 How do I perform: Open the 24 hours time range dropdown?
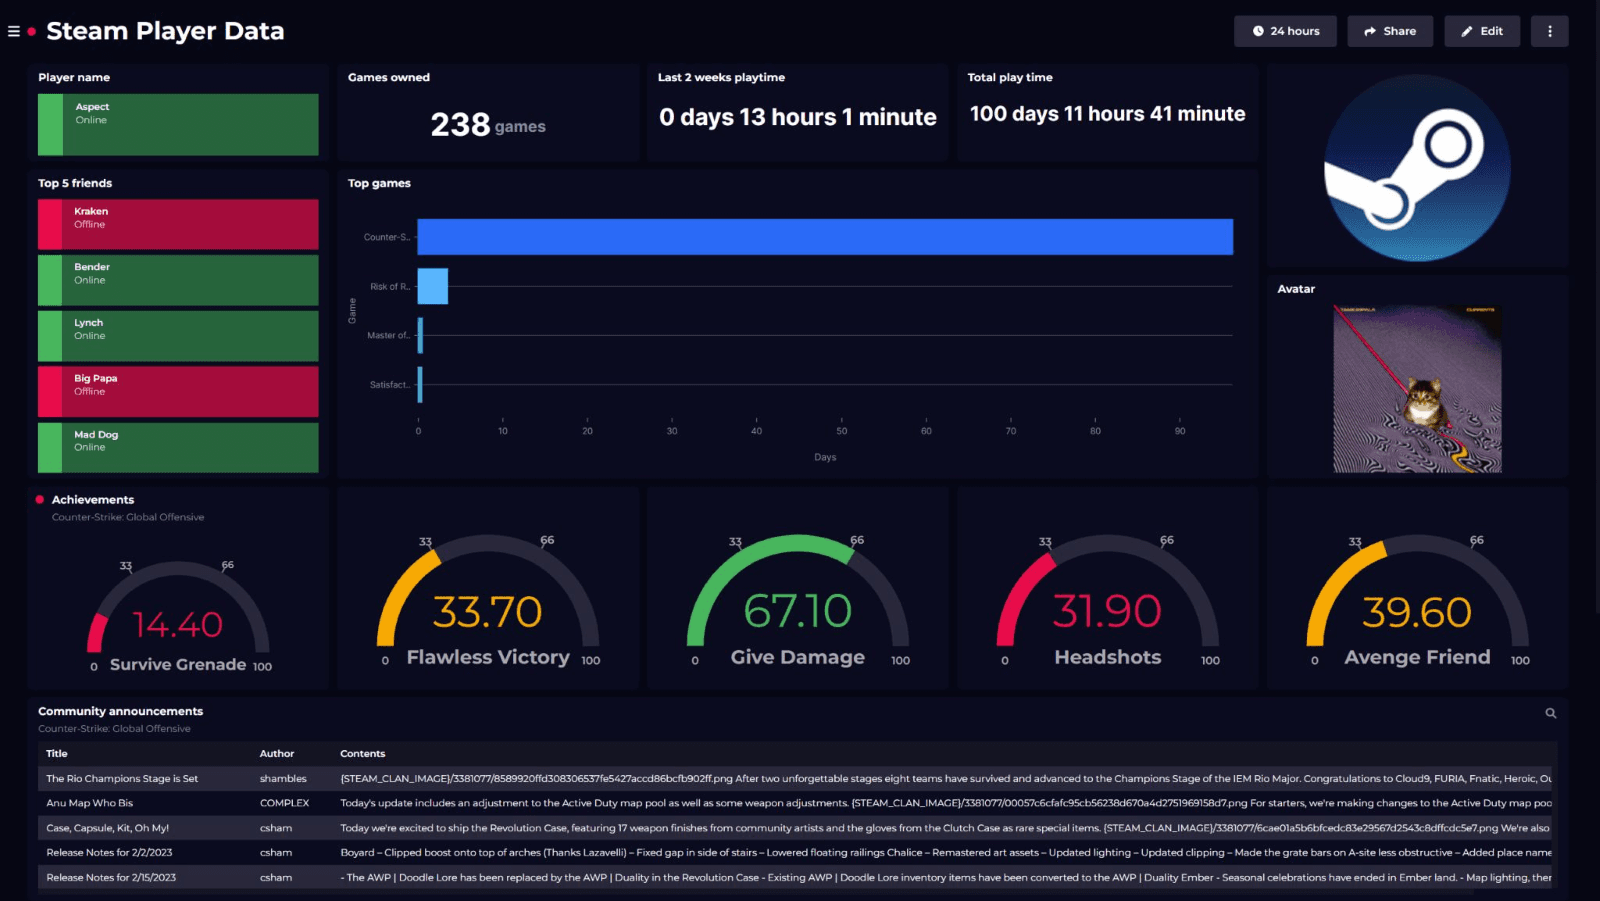(1285, 31)
